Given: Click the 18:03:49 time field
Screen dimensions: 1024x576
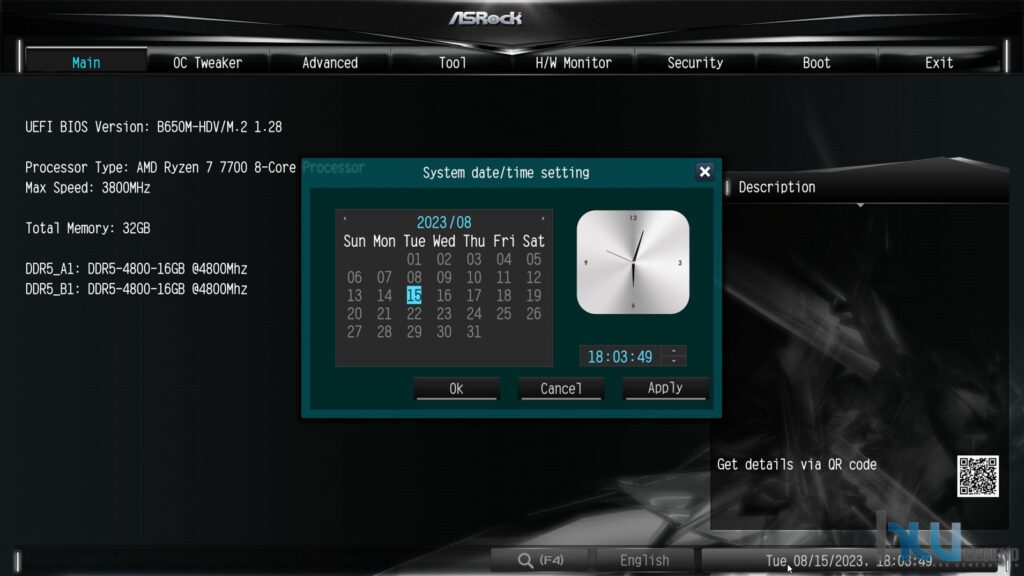Looking at the screenshot, I should (x=620, y=357).
